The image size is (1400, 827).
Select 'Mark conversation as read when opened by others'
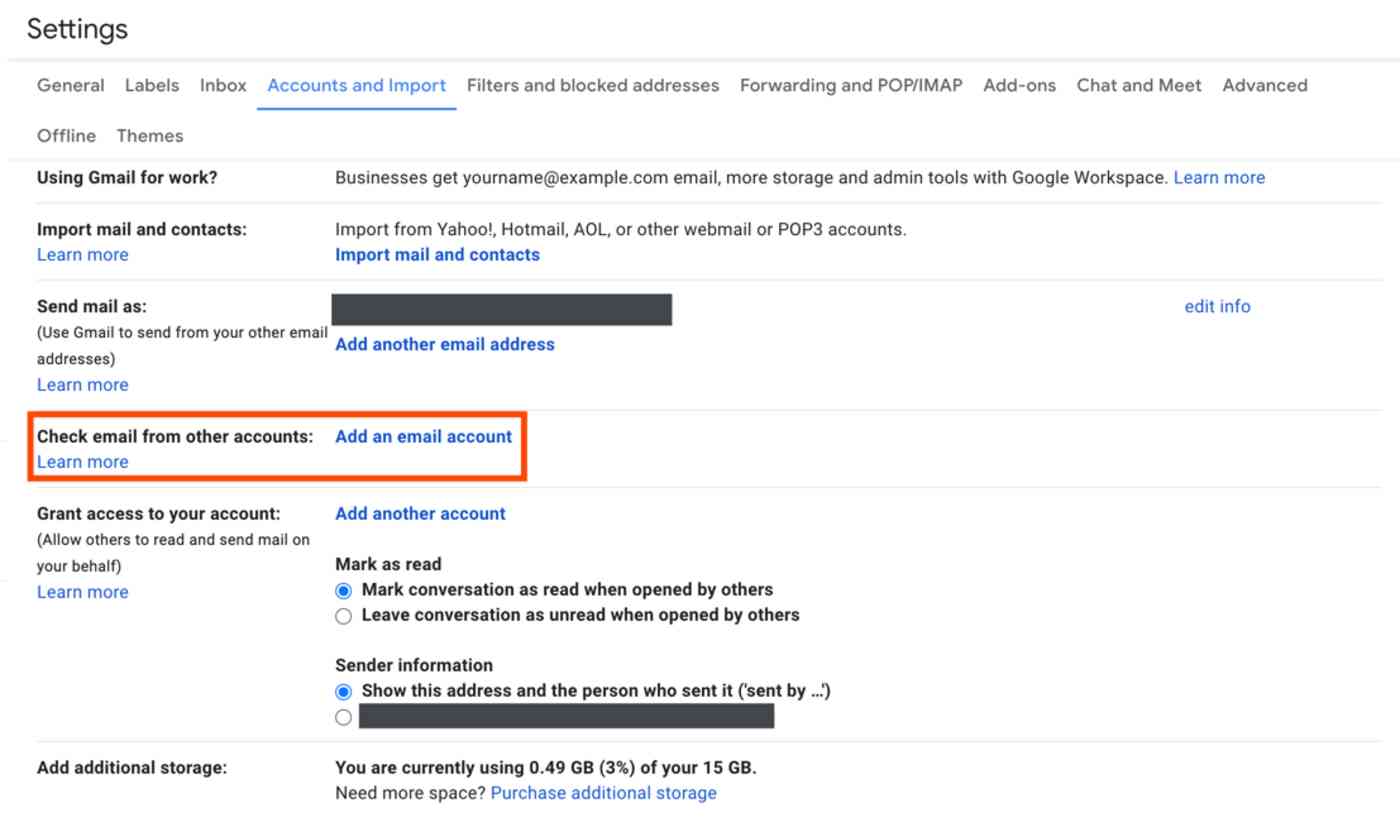click(x=344, y=590)
